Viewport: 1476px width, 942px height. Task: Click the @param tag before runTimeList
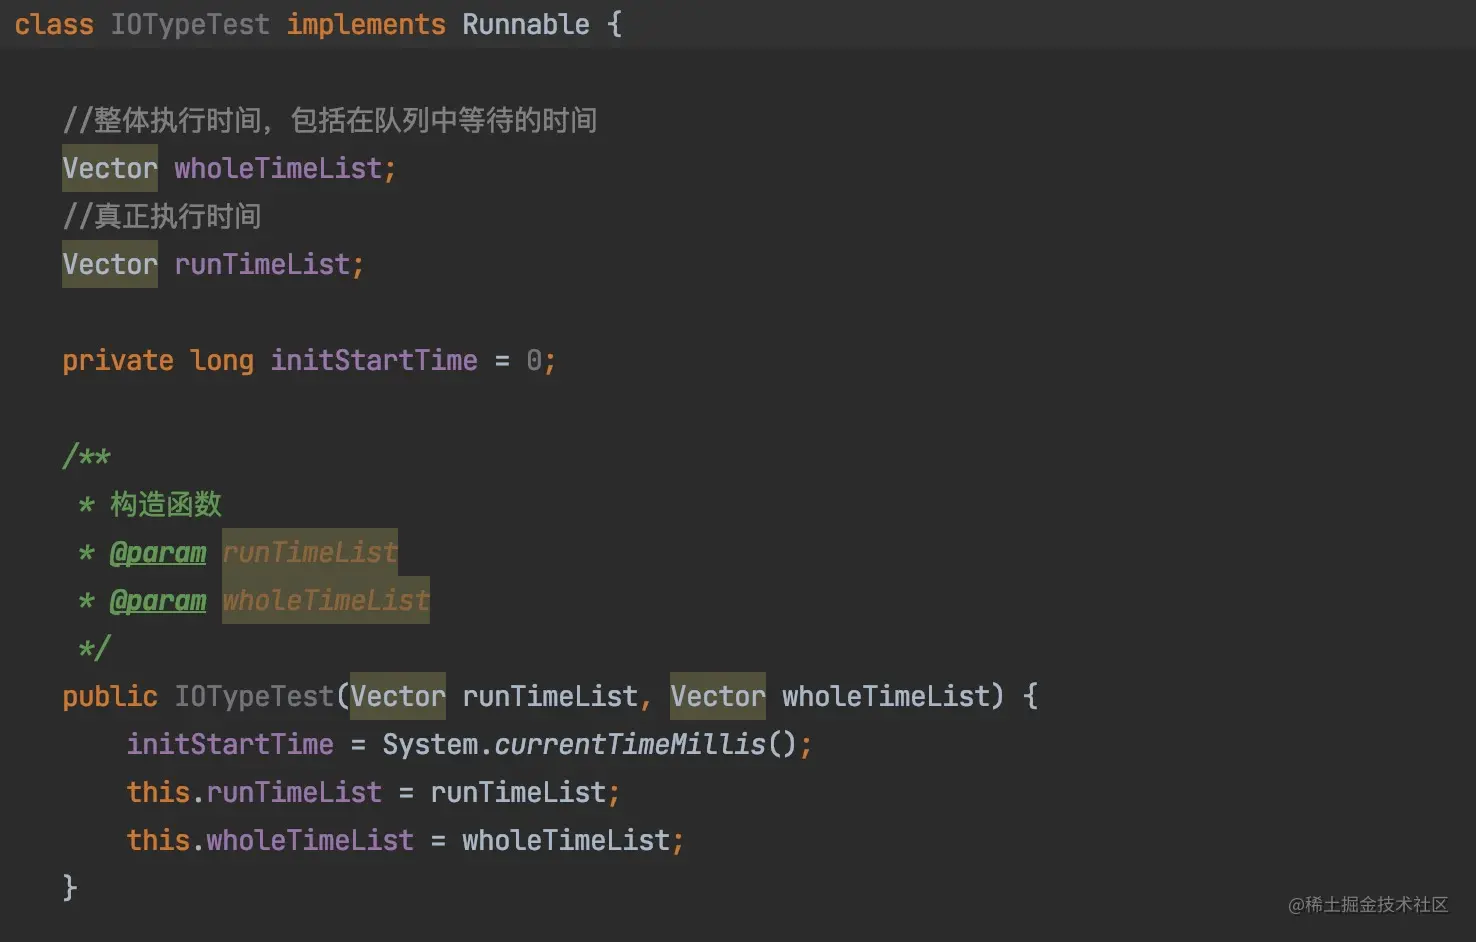158,552
